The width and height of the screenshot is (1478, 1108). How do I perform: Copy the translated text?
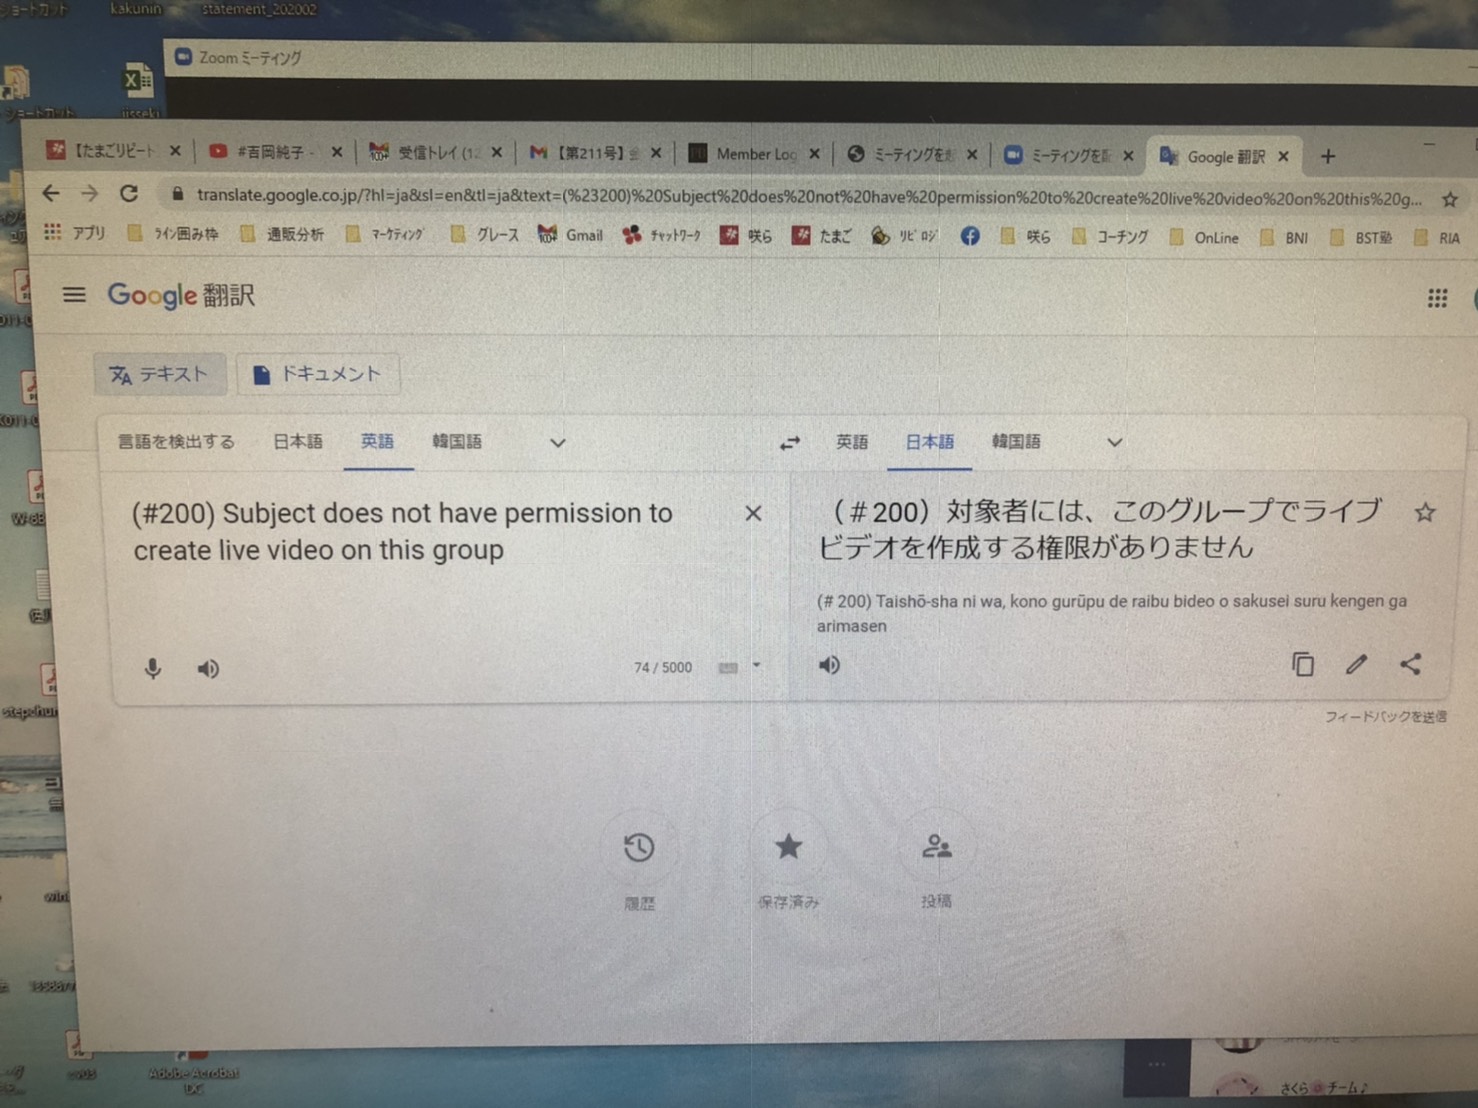click(x=1302, y=664)
